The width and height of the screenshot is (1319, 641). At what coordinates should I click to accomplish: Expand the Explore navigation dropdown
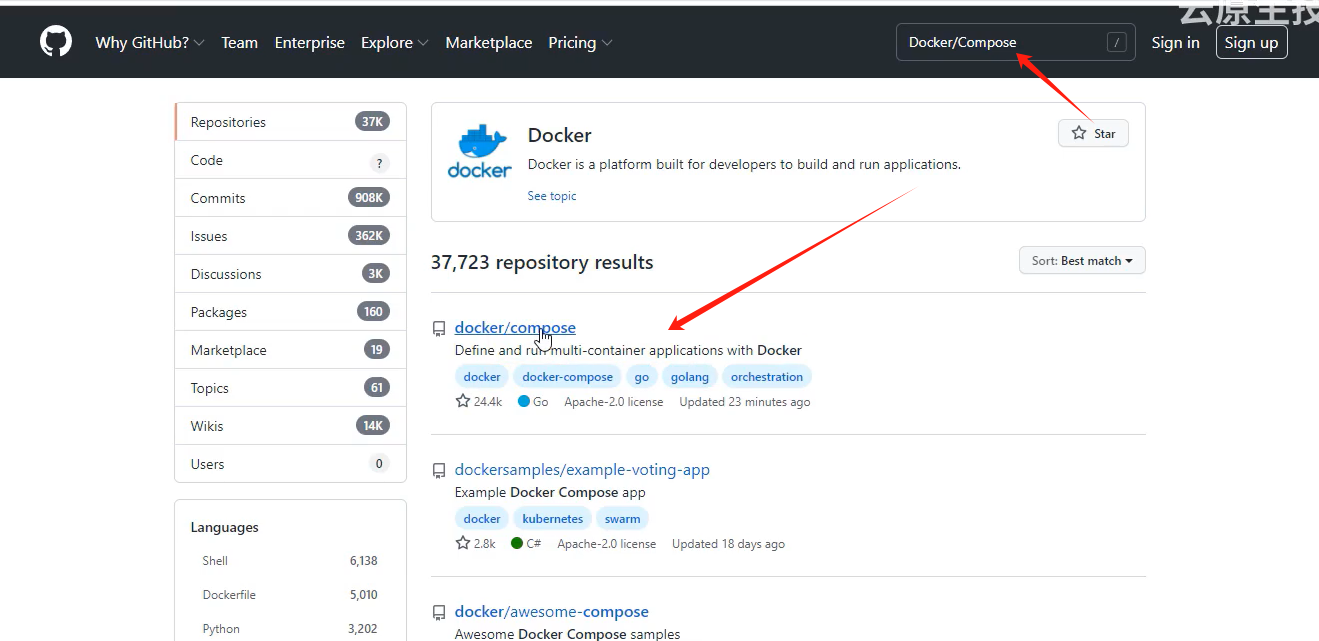pyautogui.click(x=394, y=42)
